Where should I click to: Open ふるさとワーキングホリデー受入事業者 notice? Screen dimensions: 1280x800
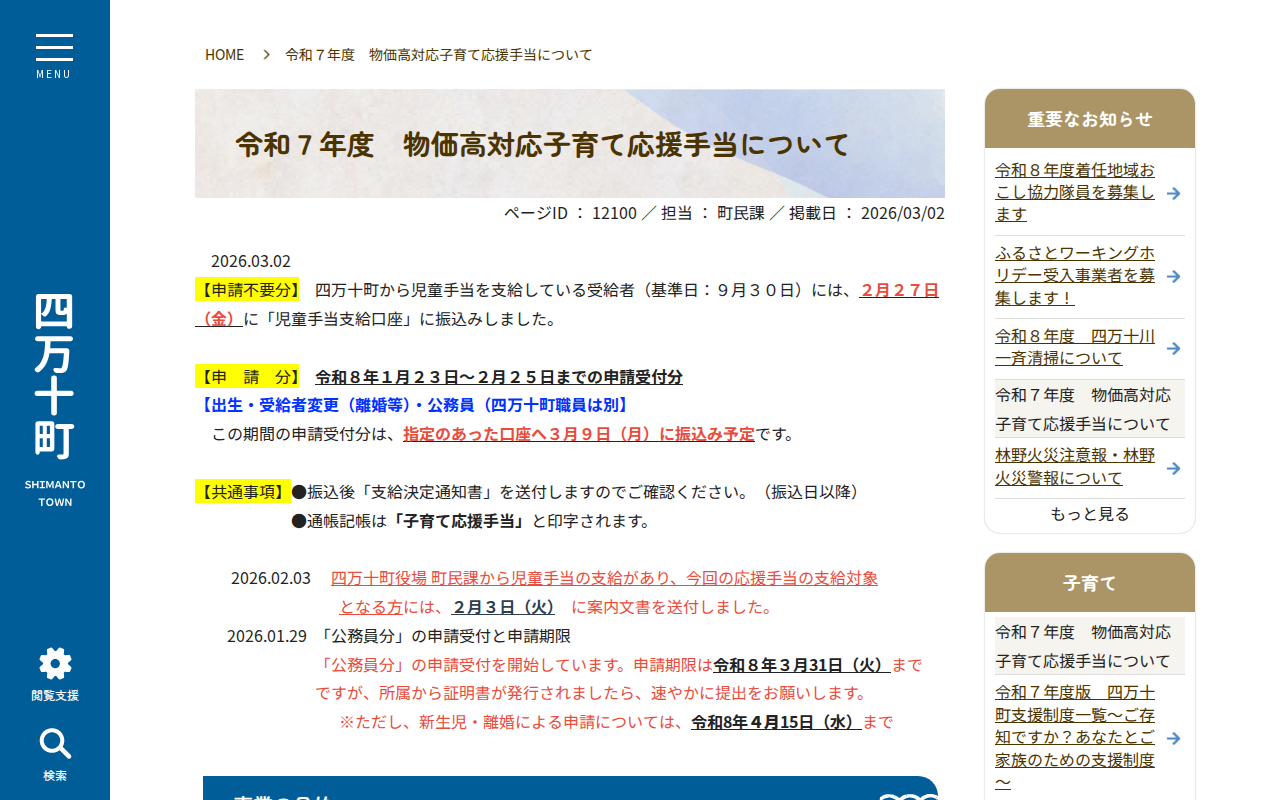[x=1075, y=275]
